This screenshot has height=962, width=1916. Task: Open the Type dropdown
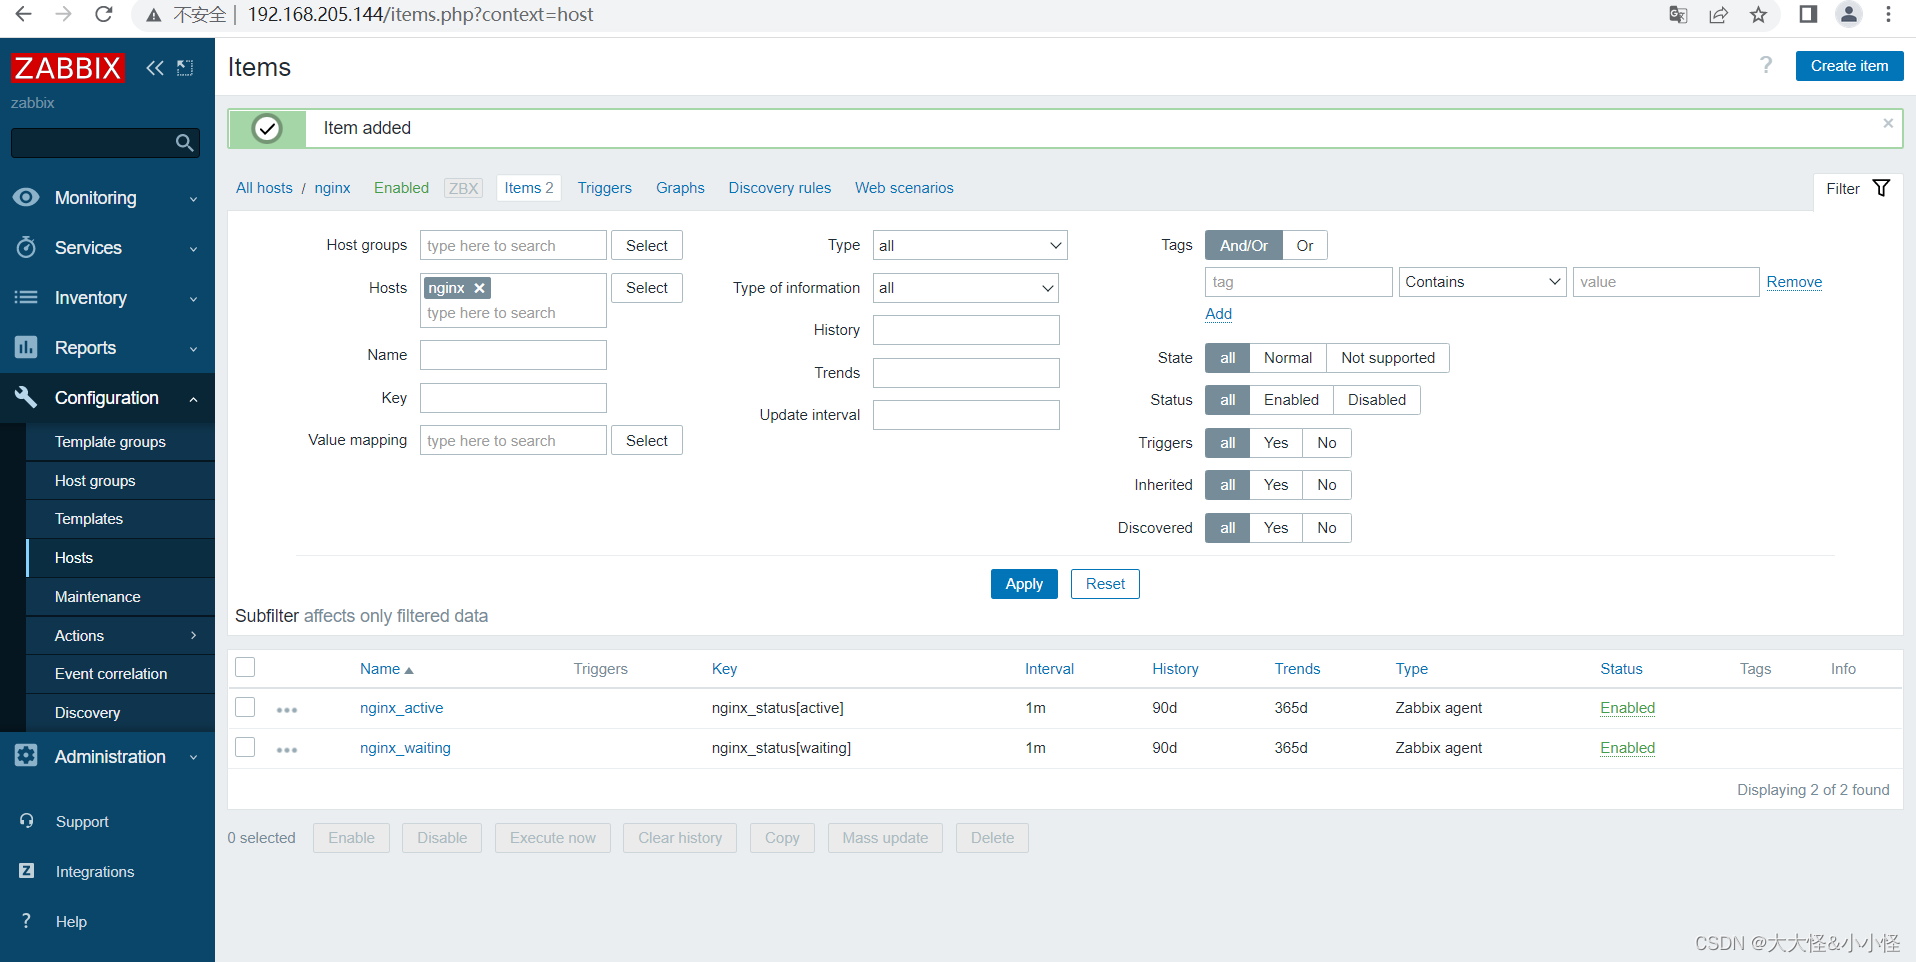pyautogui.click(x=970, y=246)
